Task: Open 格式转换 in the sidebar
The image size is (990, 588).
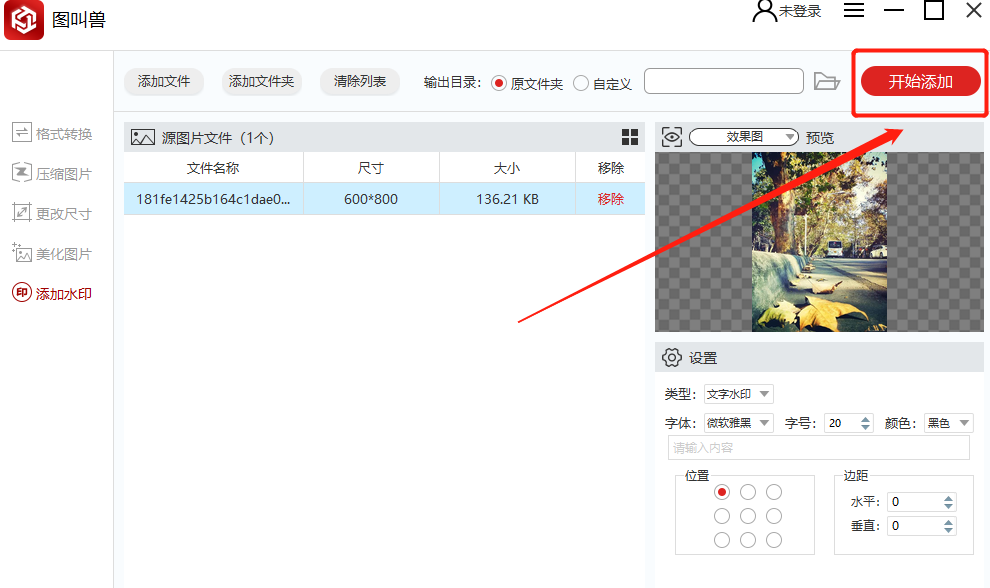Action: 52,133
